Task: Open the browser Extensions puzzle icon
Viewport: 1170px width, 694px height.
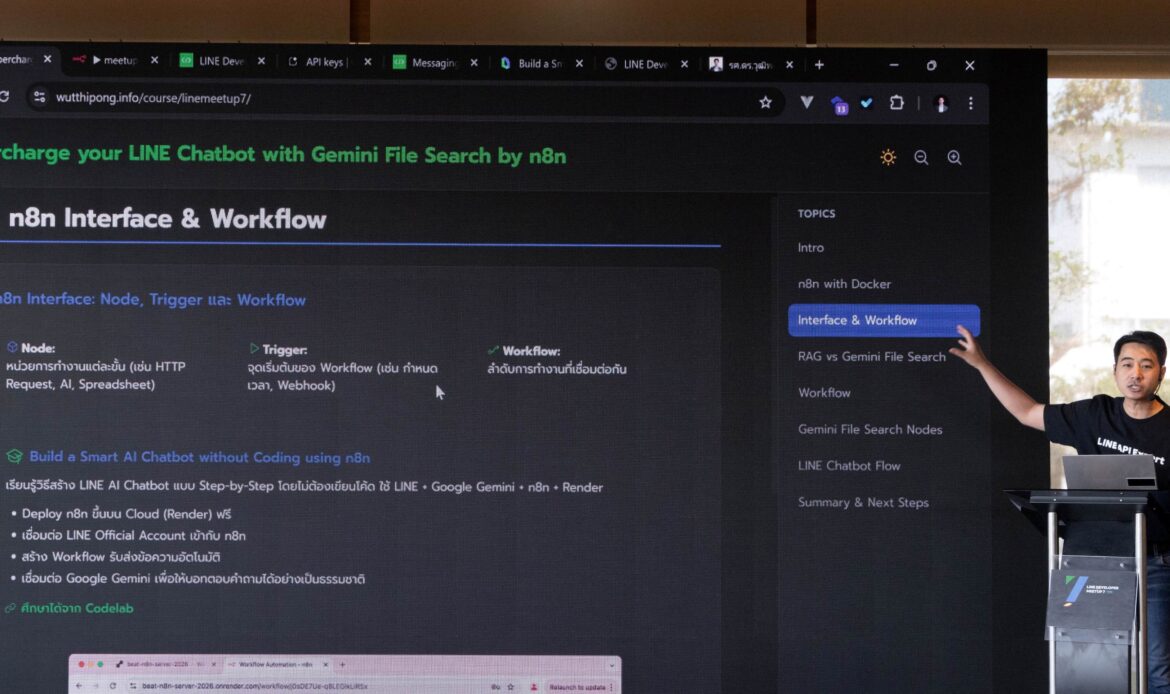Action: coord(896,102)
